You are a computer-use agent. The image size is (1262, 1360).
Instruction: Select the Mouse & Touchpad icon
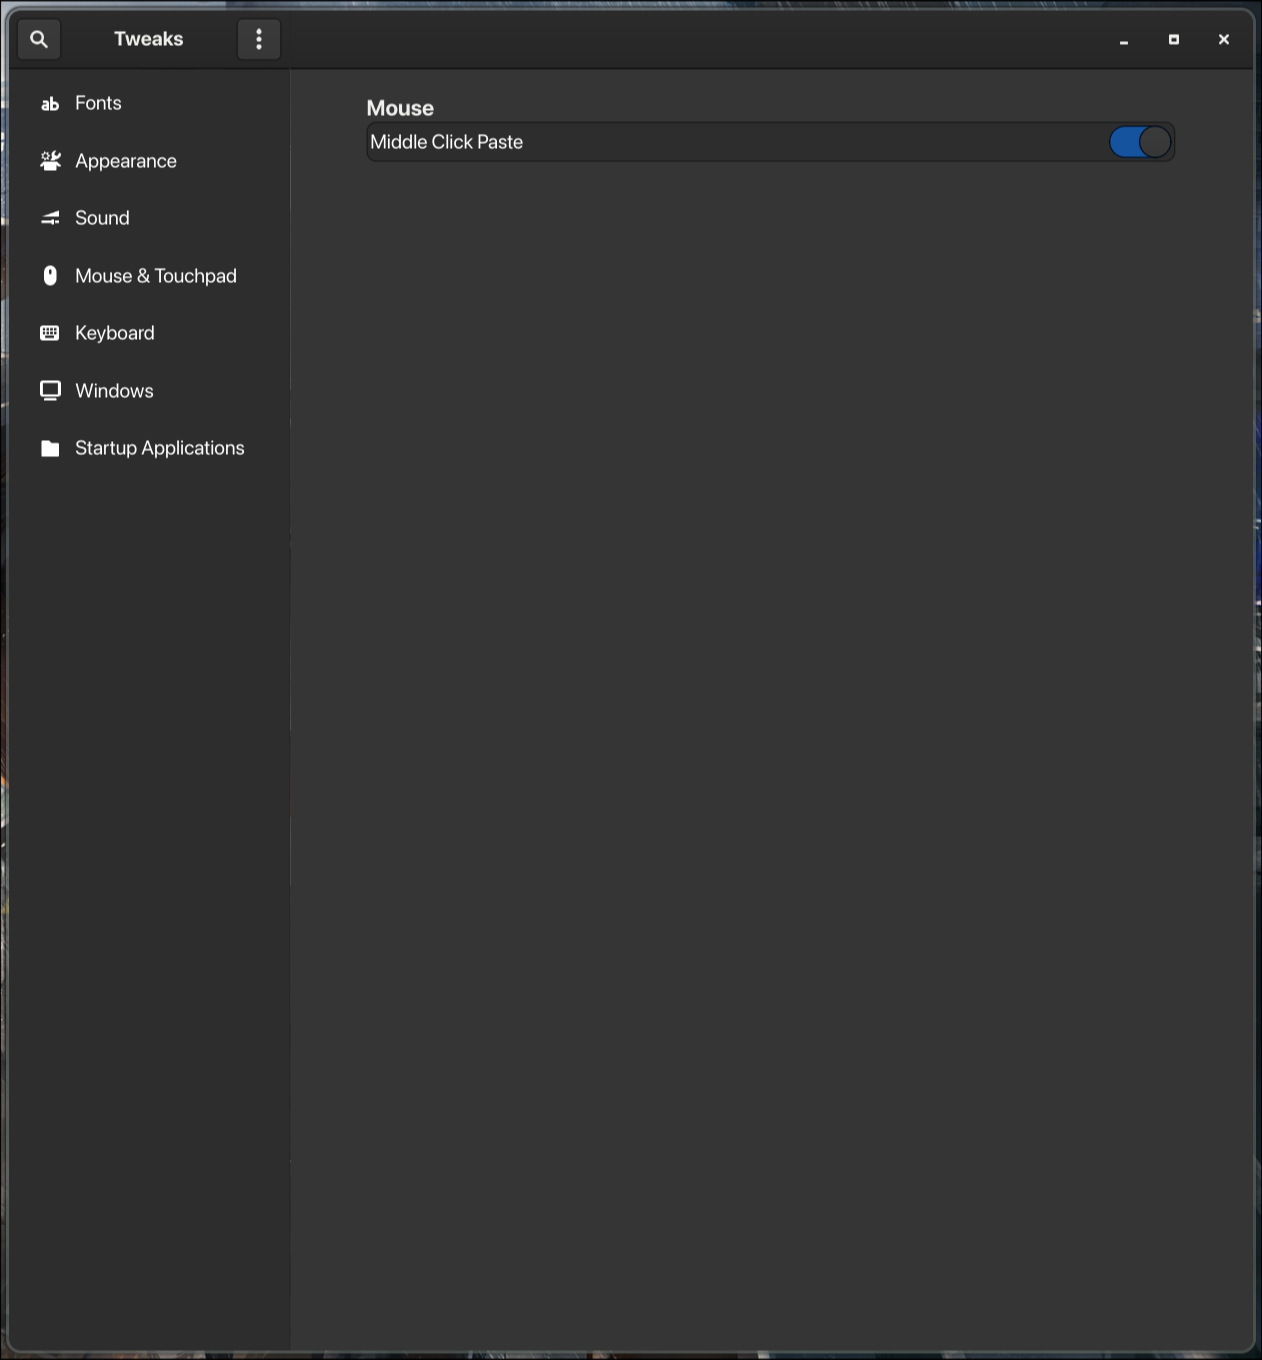point(50,275)
